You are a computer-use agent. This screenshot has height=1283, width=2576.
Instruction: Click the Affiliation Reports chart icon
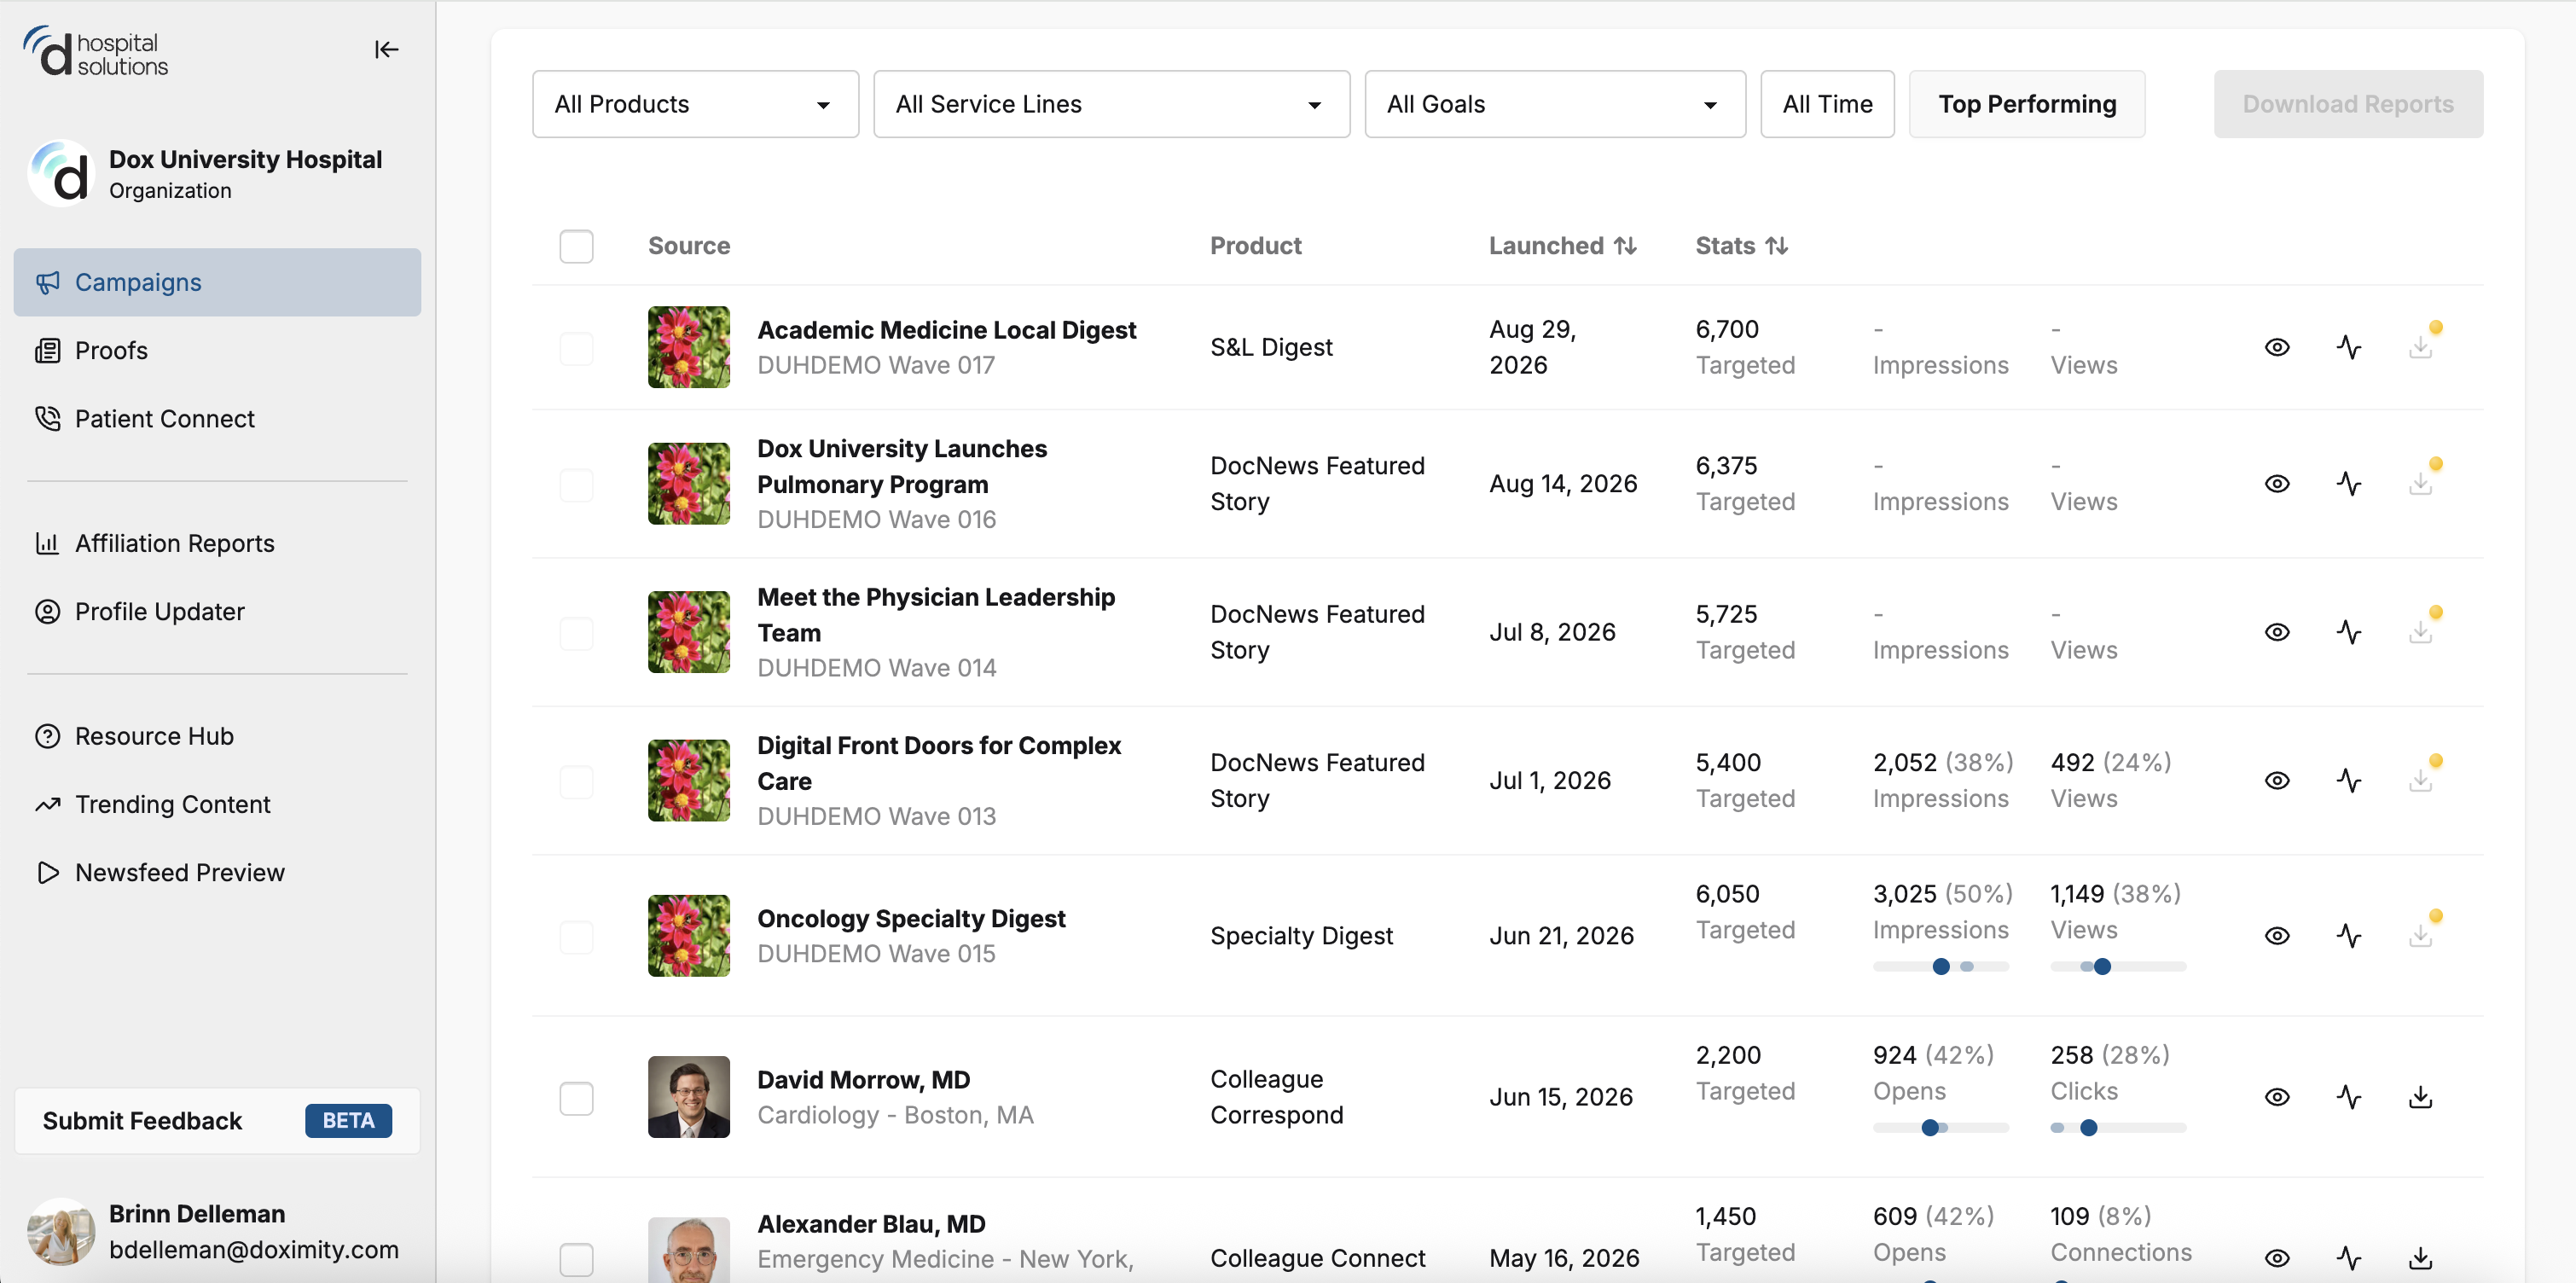pos(48,543)
